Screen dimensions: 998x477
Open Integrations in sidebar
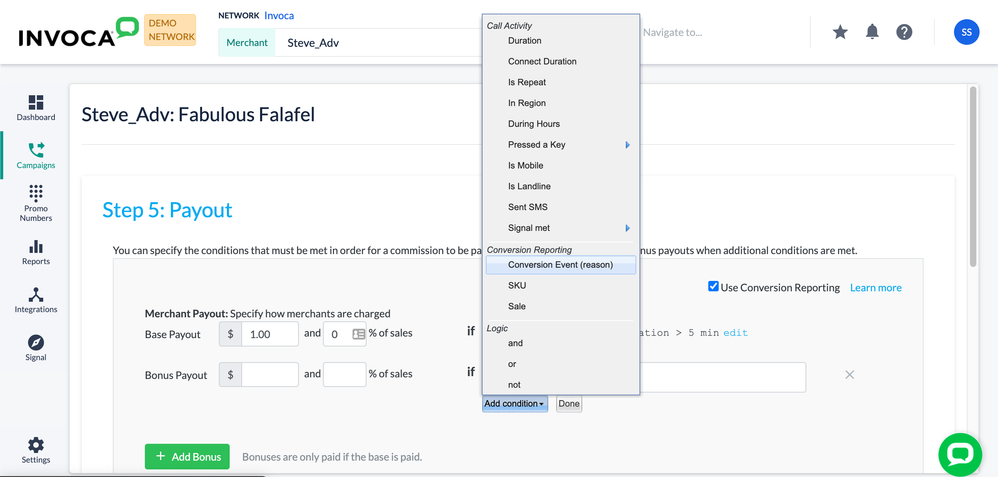pyautogui.click(x=36, y=300)
